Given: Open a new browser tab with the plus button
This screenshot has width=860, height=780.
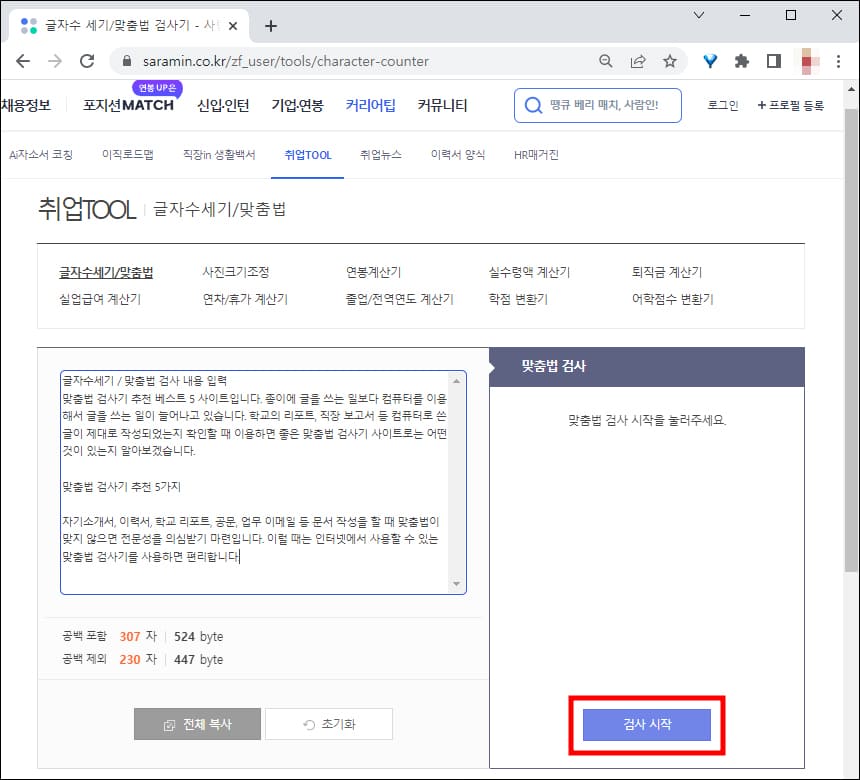Looking at the screenshot, I should point(270,24).
